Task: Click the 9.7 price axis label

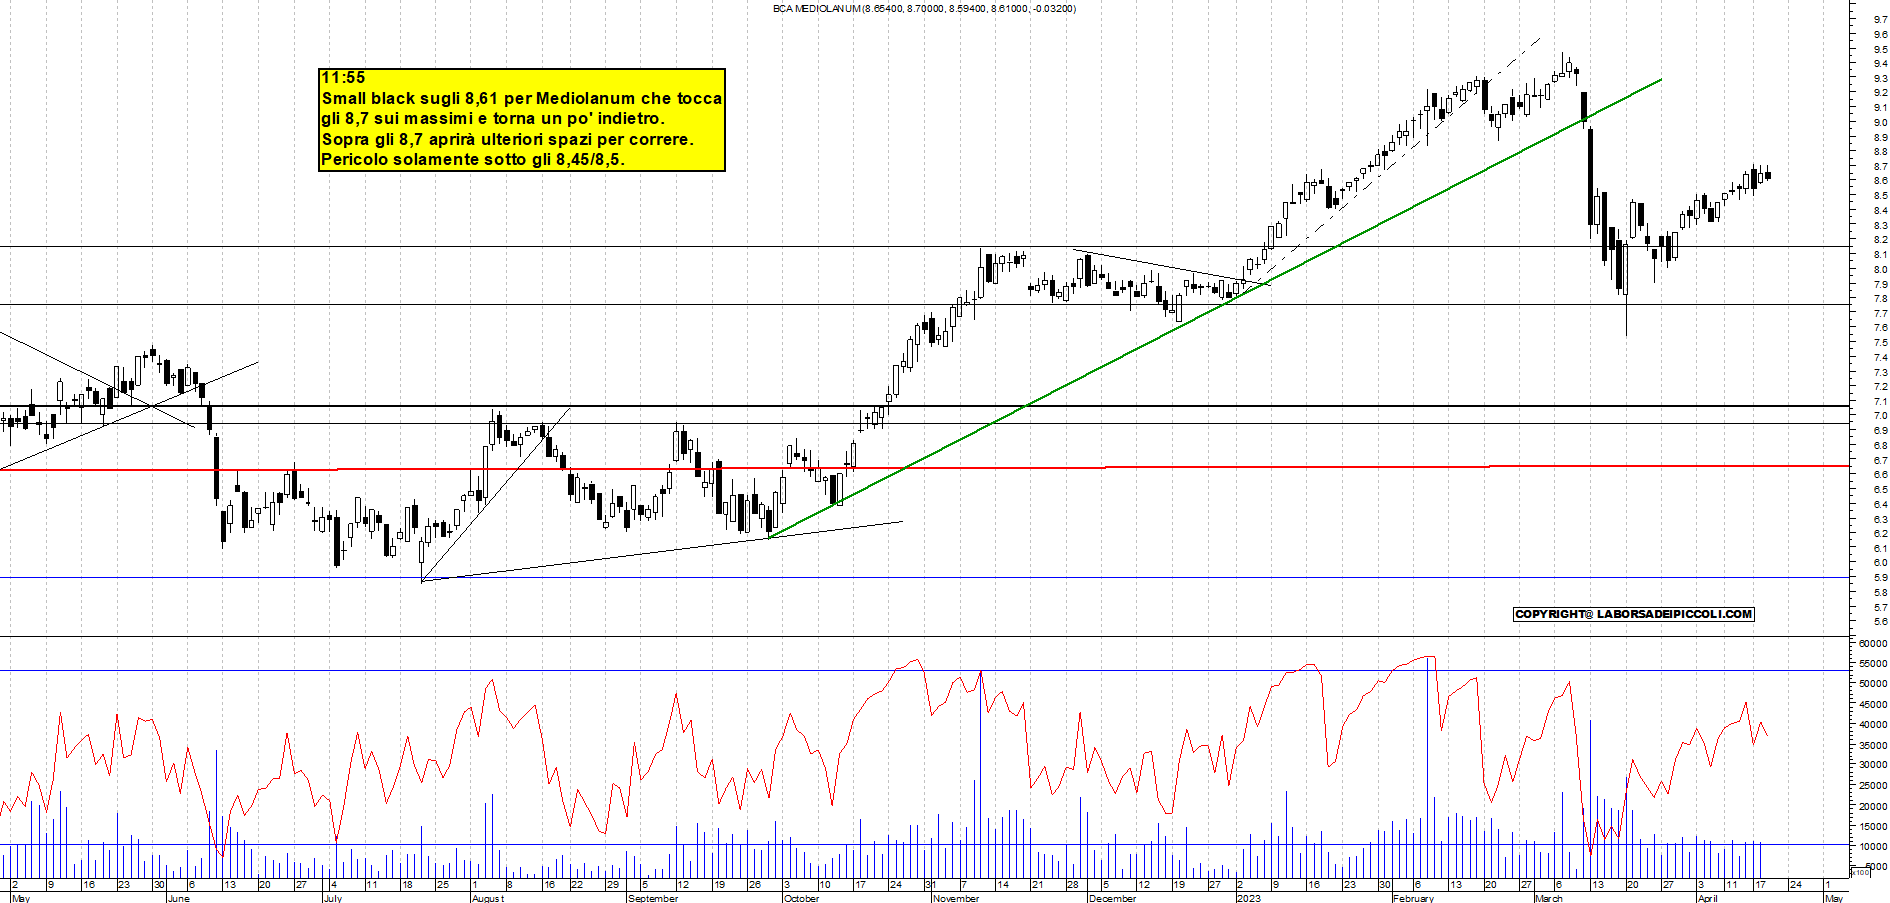Action: coord(1881,19)
